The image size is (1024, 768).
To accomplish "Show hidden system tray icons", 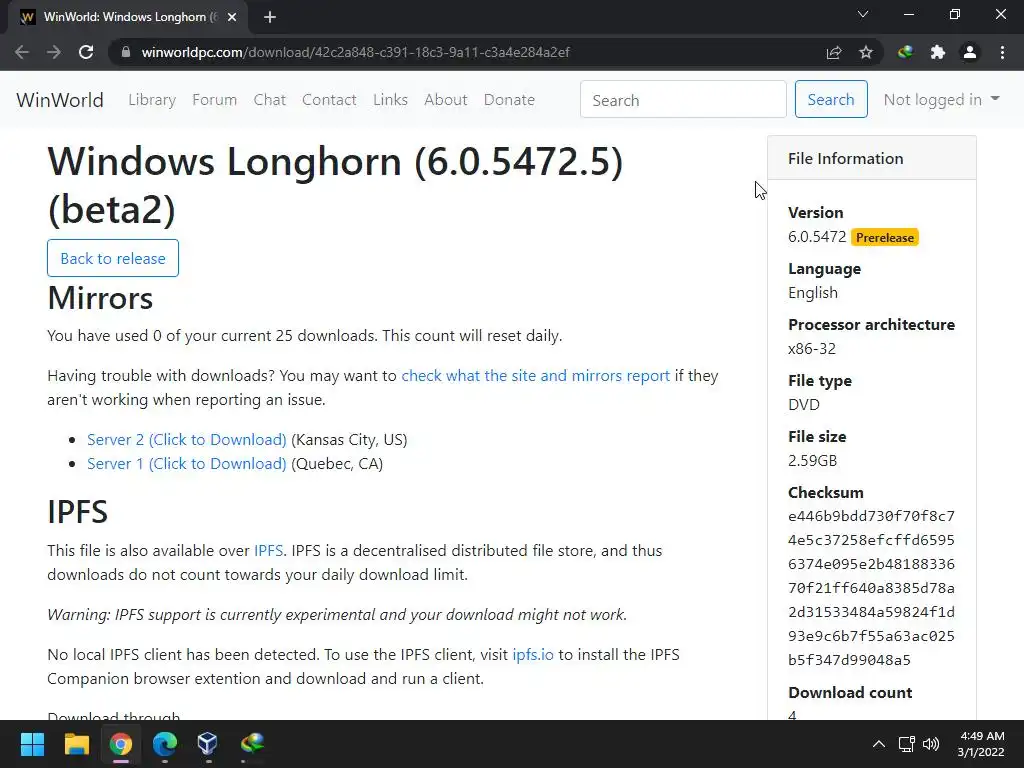I will [879, 744].
